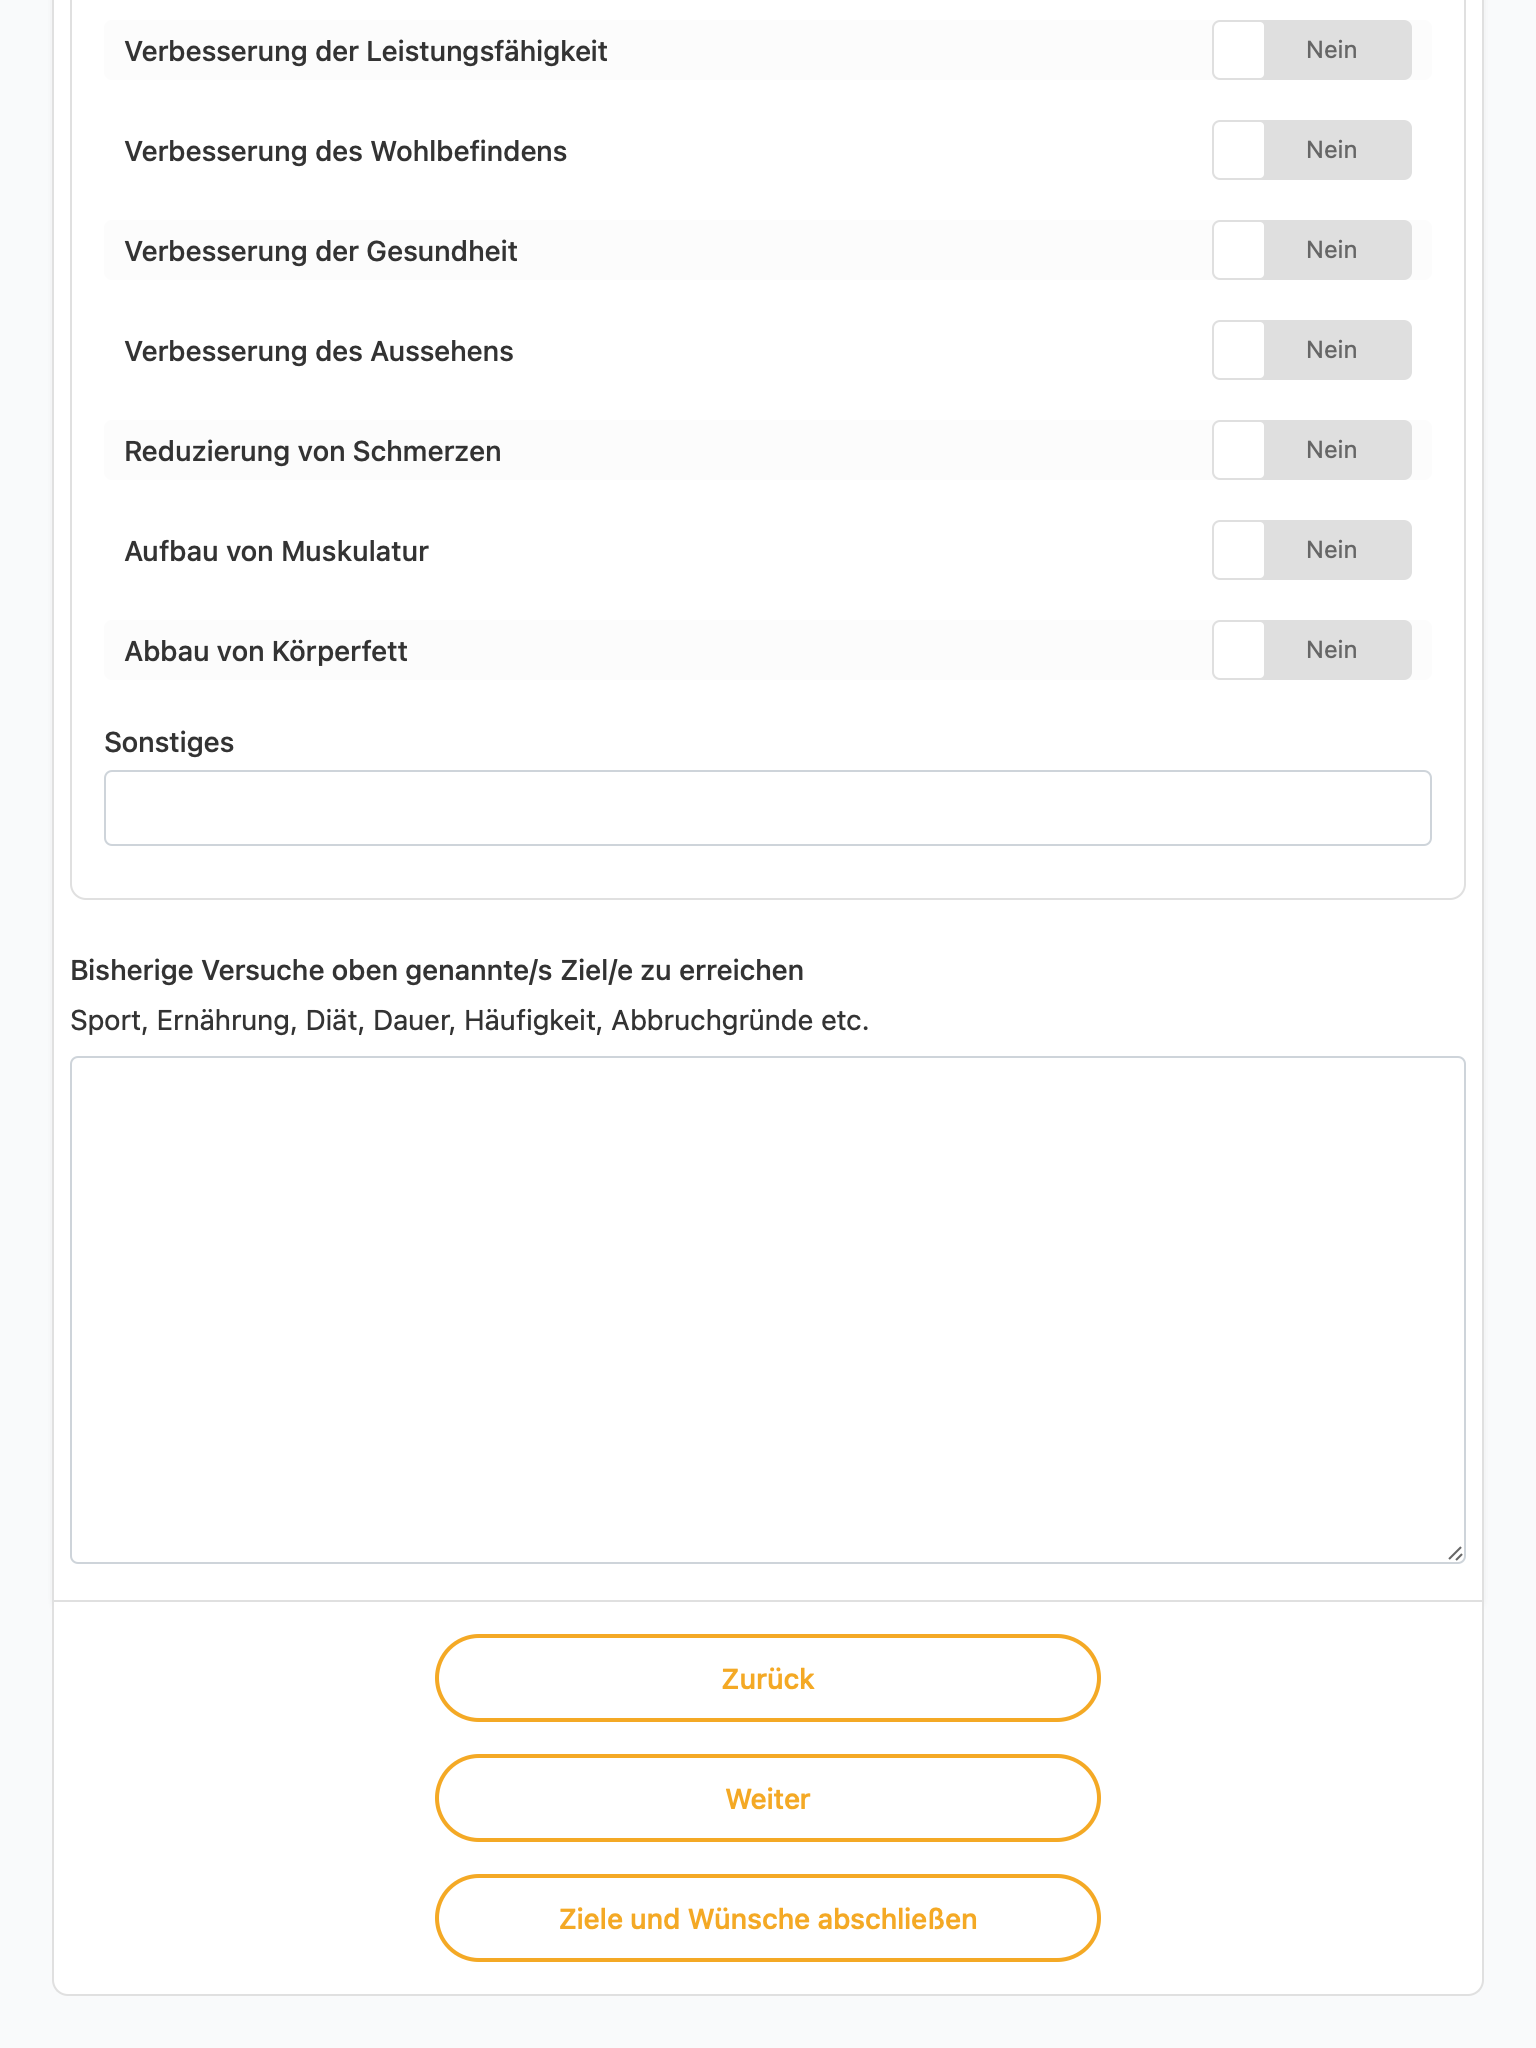
Task: Click the Zurück button
Action: tap(768, 1678)
